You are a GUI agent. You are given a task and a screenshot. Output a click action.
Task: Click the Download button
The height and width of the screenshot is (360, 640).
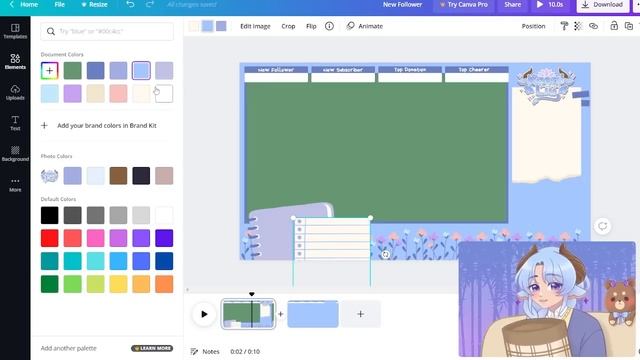(602, 5)
